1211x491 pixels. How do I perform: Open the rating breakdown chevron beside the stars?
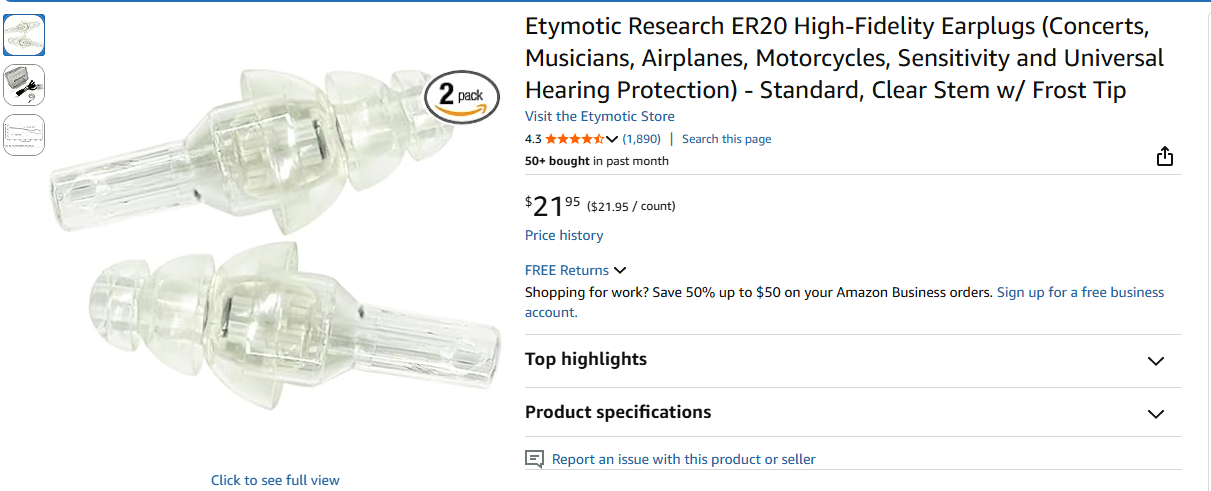click(x=612, y=139)
